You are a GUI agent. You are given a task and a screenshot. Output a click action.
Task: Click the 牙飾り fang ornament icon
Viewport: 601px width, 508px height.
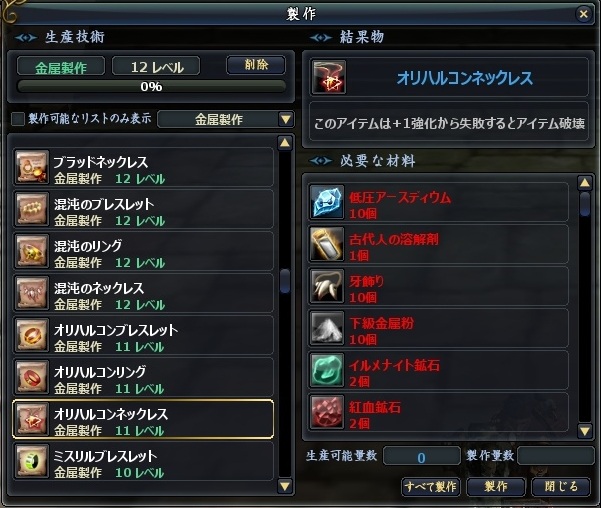(x=327, y=286)
